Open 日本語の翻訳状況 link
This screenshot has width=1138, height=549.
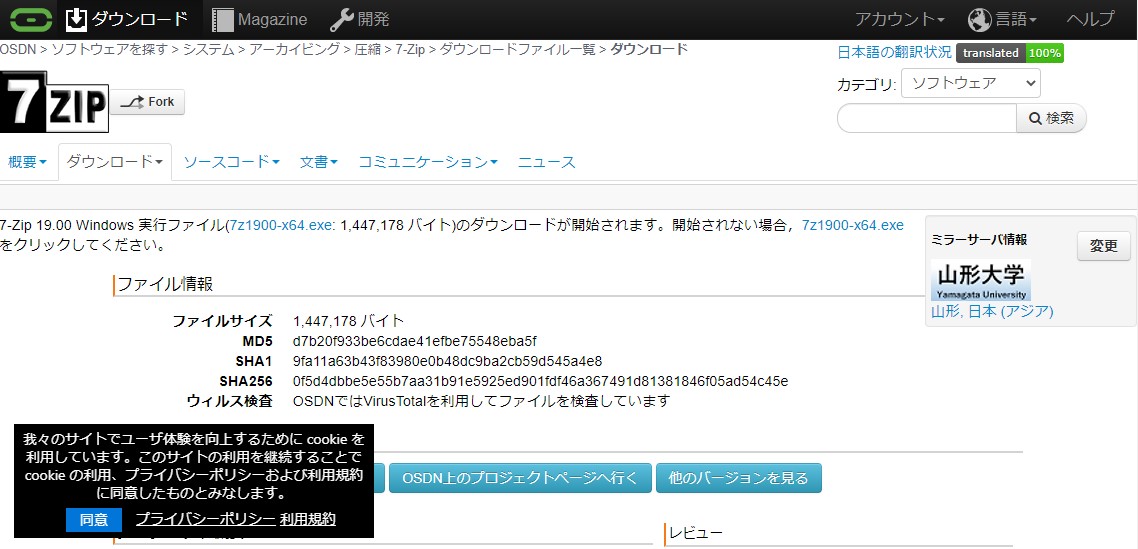point(894,52)
